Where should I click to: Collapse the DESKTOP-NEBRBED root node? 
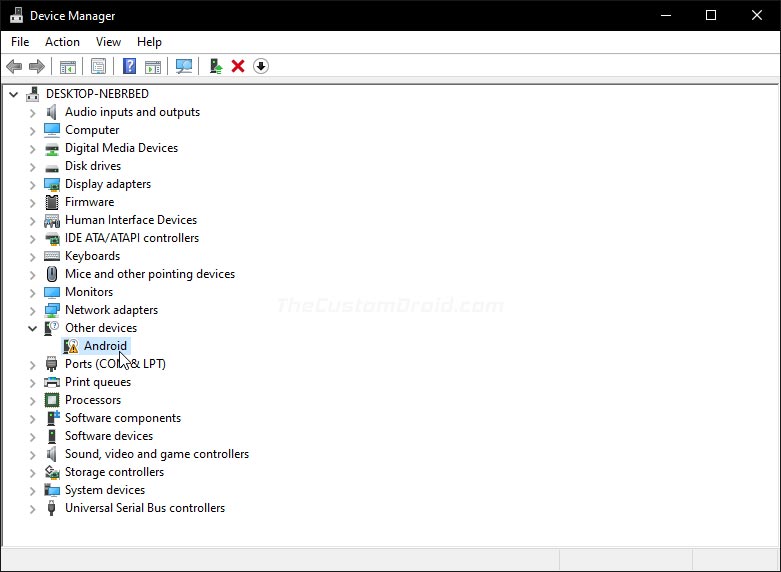[13, 94]
